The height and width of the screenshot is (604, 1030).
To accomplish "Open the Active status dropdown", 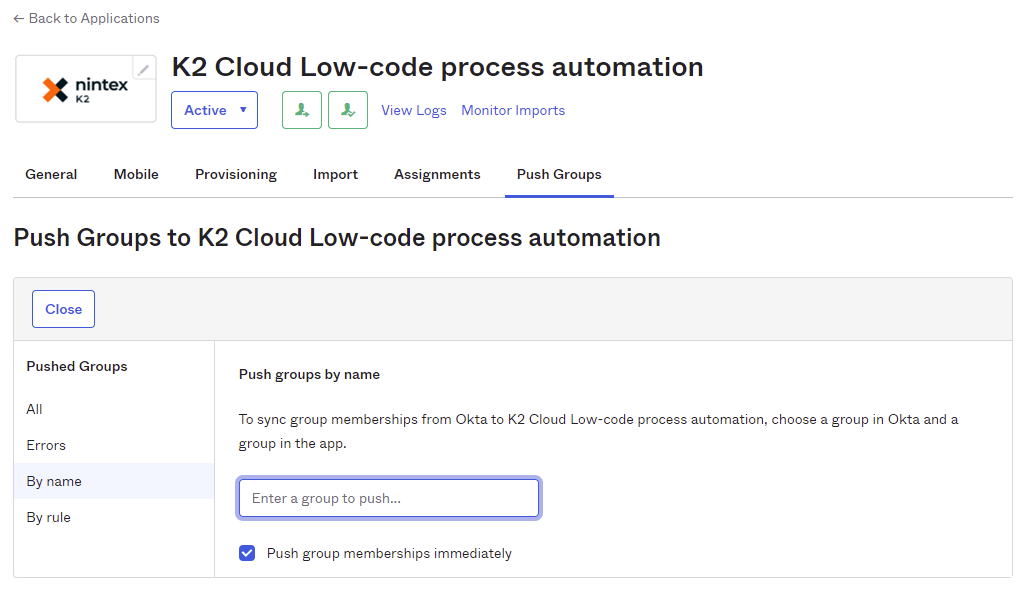I will tap(214, 110).
